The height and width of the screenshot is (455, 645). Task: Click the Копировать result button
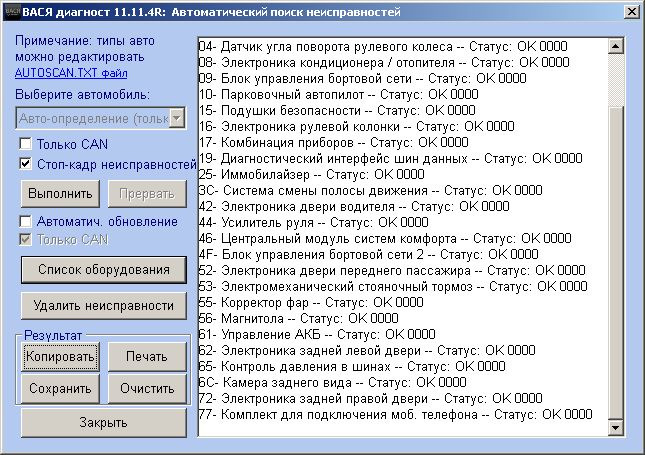pos(60,356)
